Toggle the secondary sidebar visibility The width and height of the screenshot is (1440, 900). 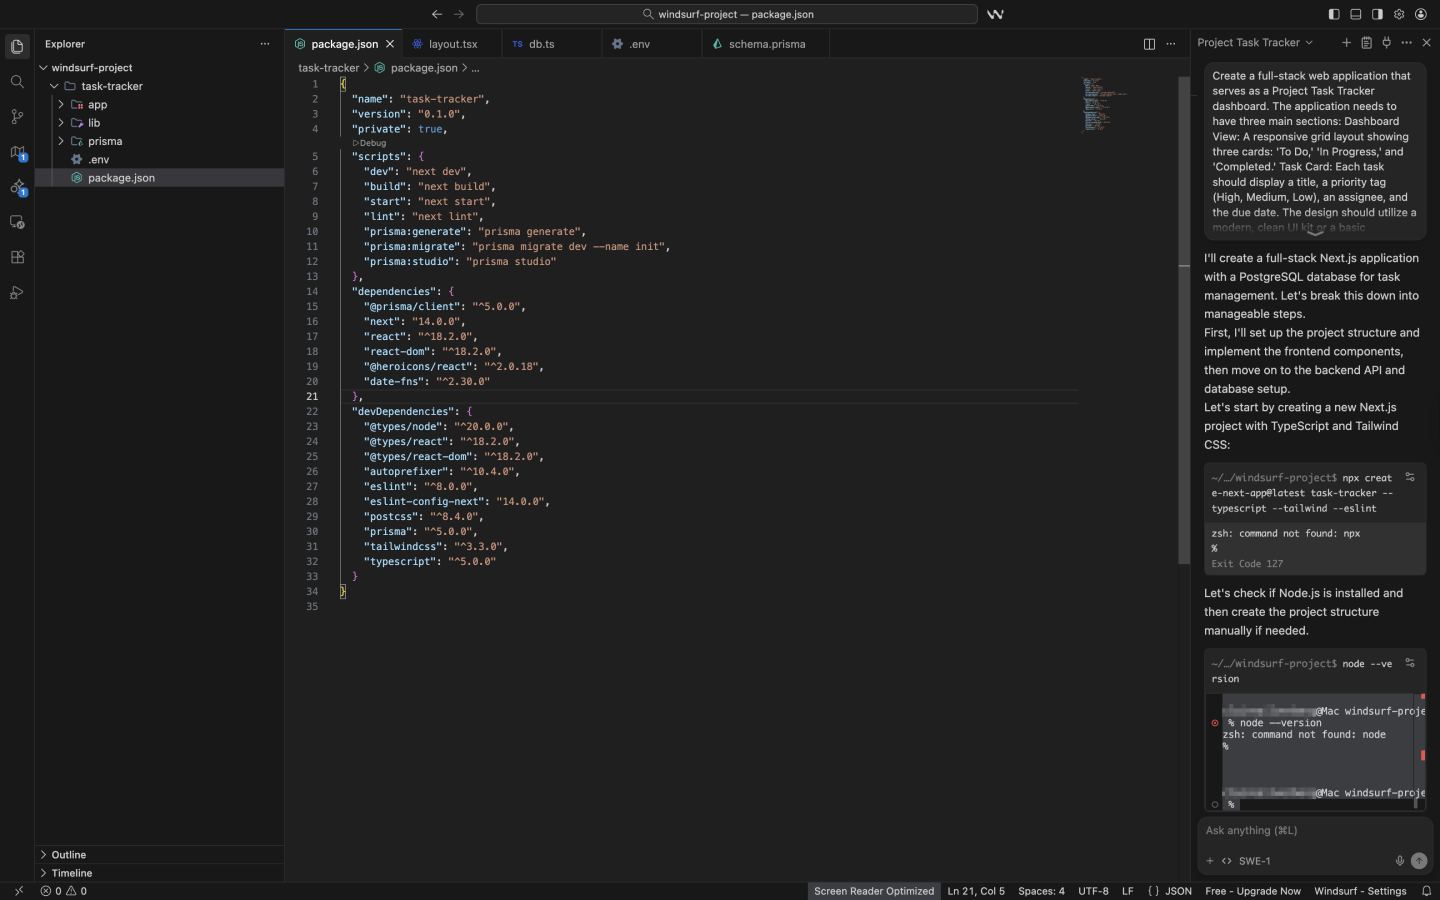[x=1377, y=14]
